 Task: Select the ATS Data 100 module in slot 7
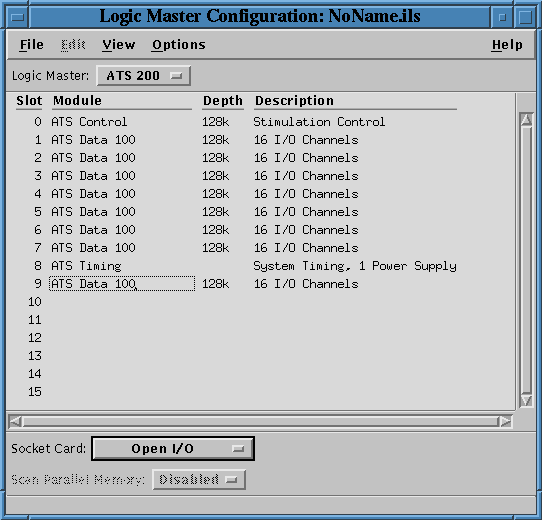click(x=93, y=248)
